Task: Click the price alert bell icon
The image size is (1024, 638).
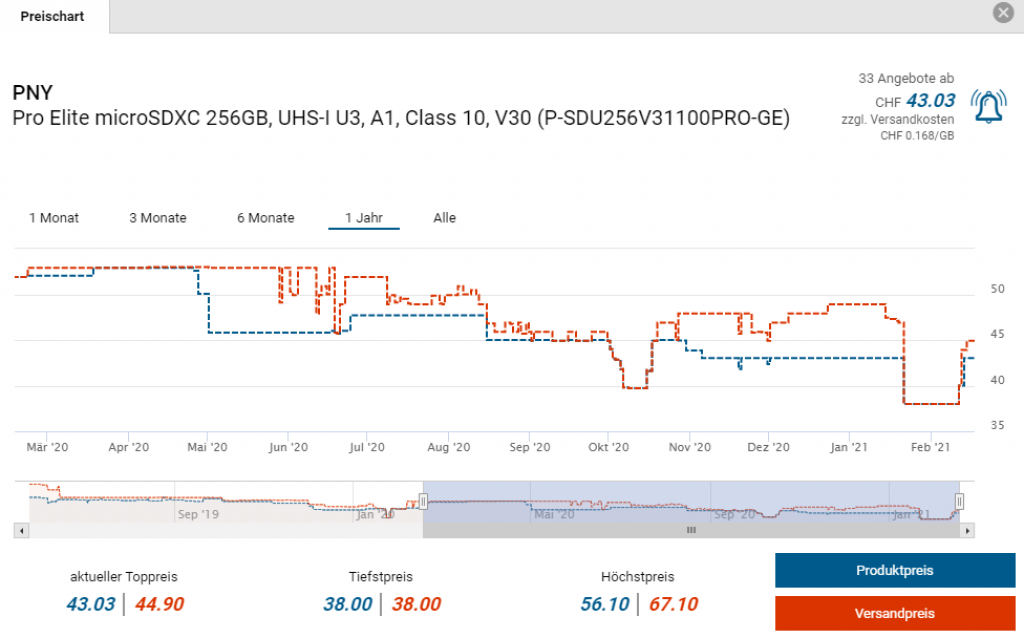Action: 989,105
